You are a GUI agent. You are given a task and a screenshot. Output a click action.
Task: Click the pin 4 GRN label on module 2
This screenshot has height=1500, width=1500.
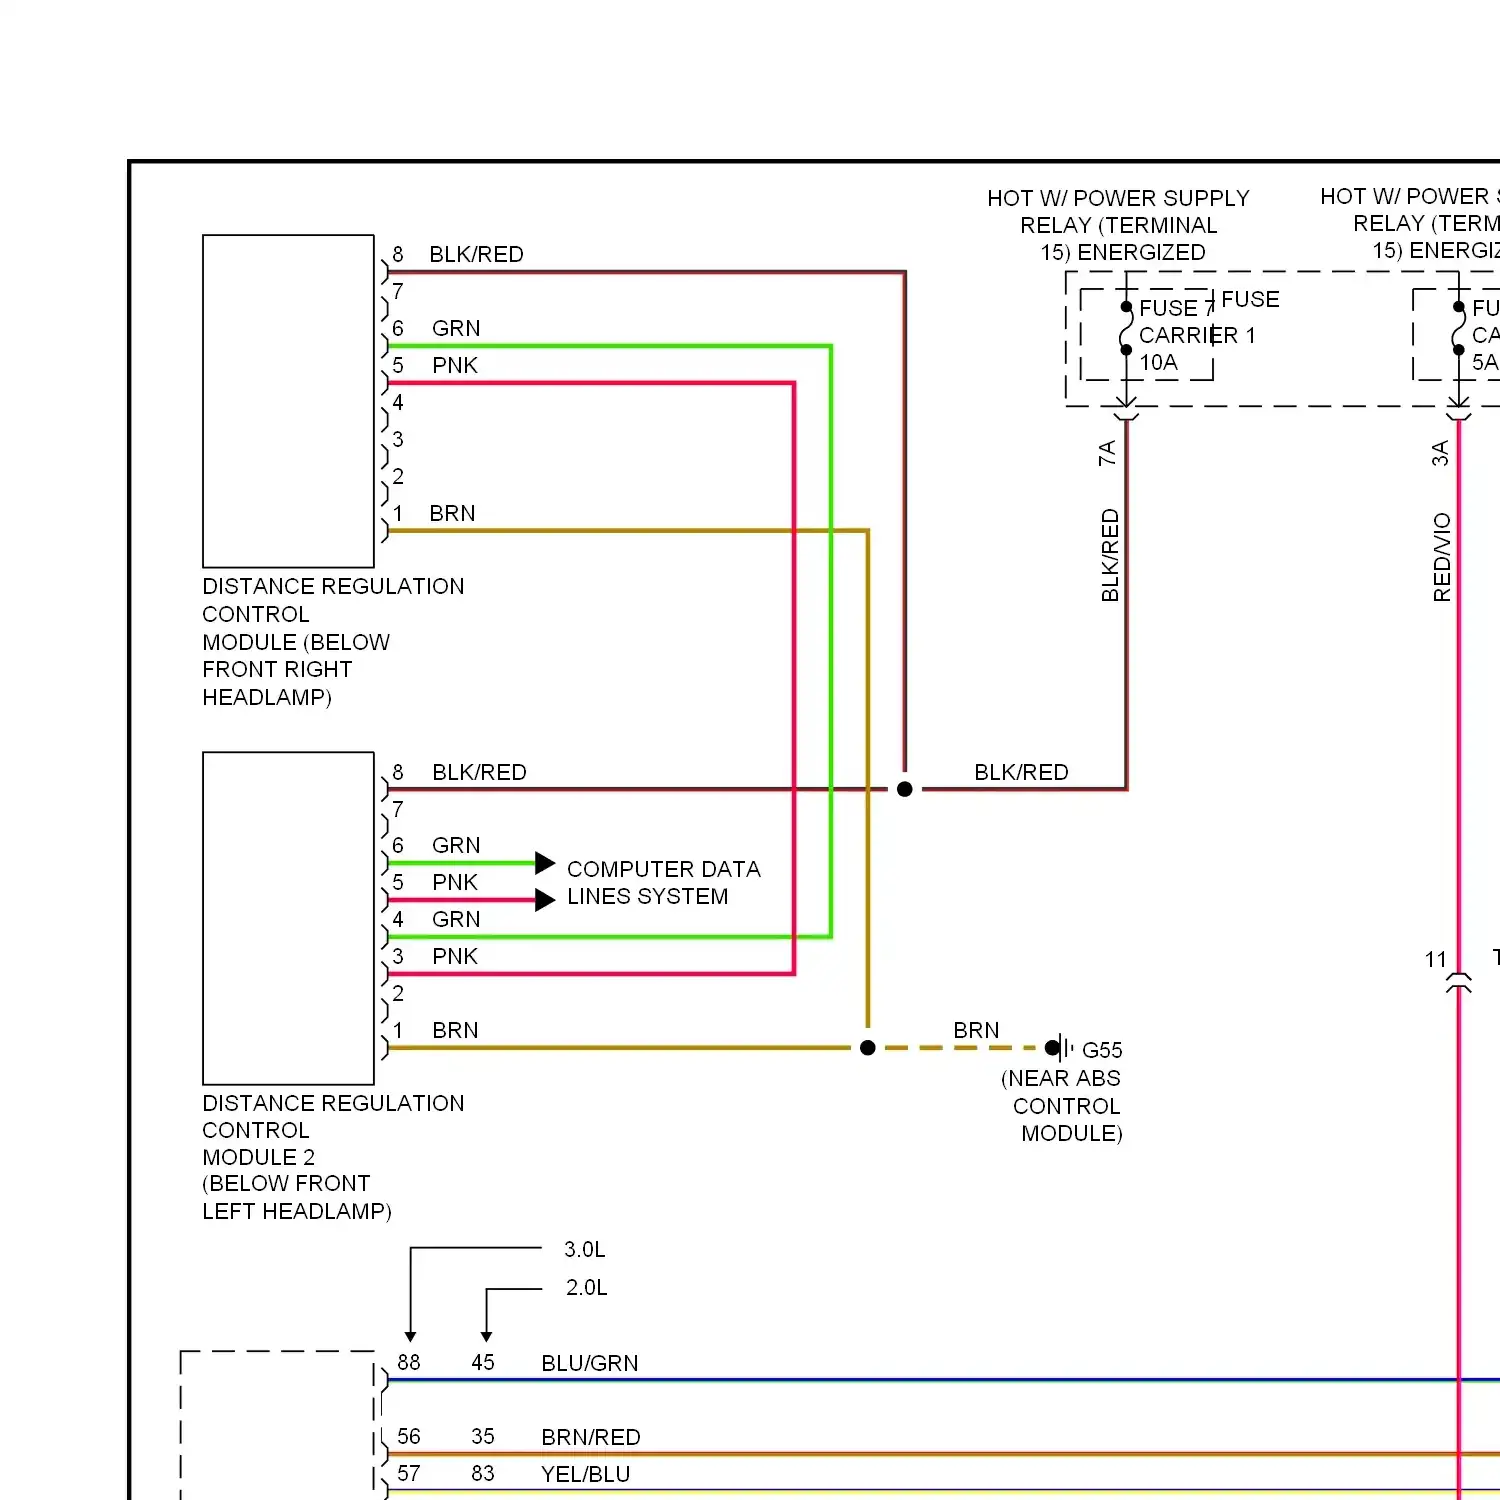[x=456, y=920]
